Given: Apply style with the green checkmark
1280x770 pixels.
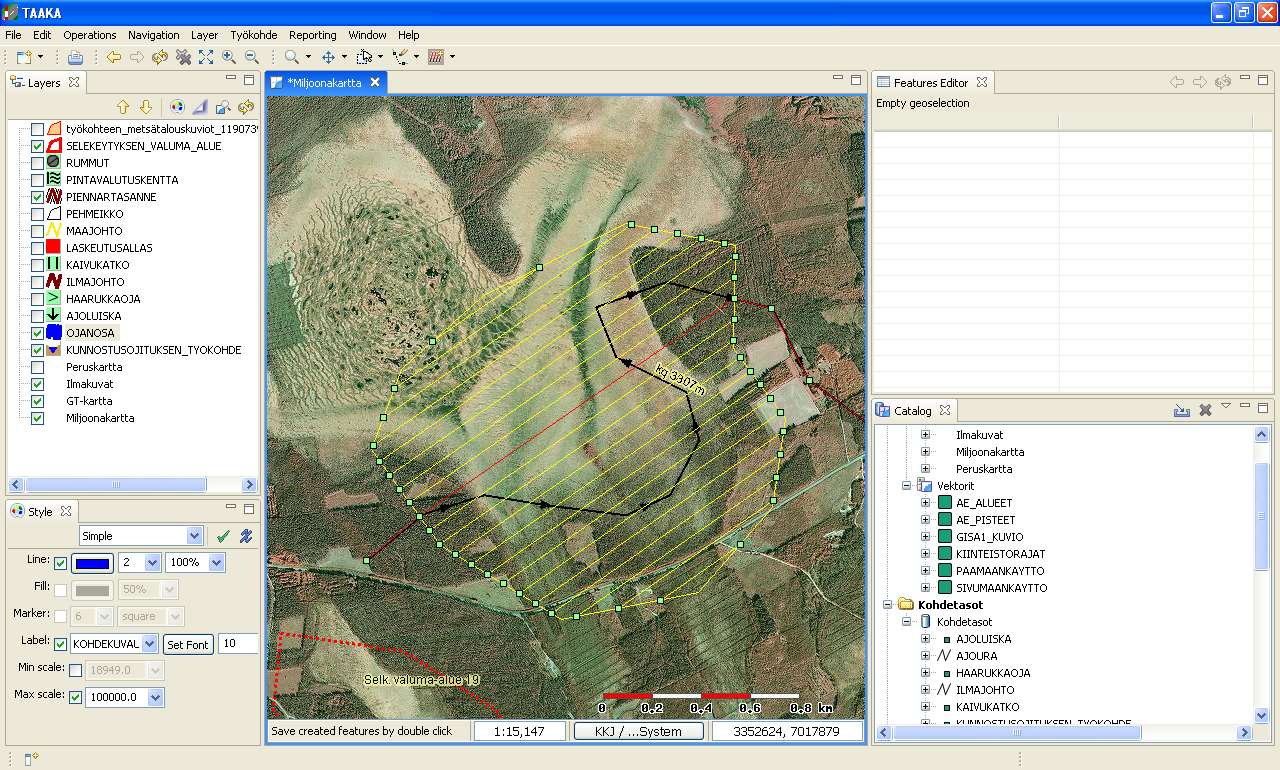Looking at the screenshot, I should click(223, 537).
